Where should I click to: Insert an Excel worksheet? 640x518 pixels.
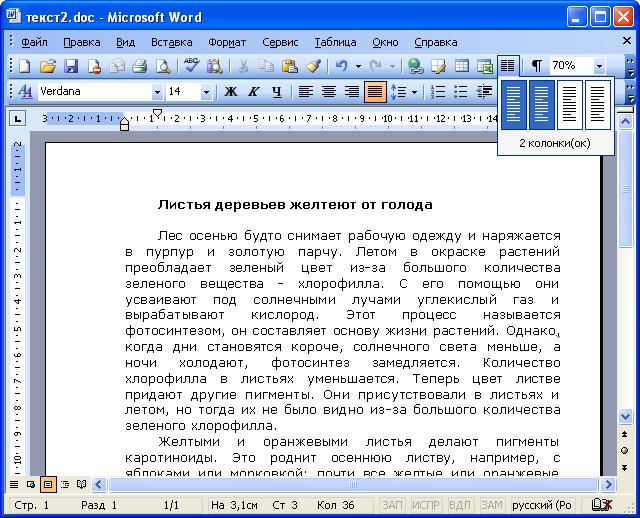pyautogui.click(x=485, y=66)
